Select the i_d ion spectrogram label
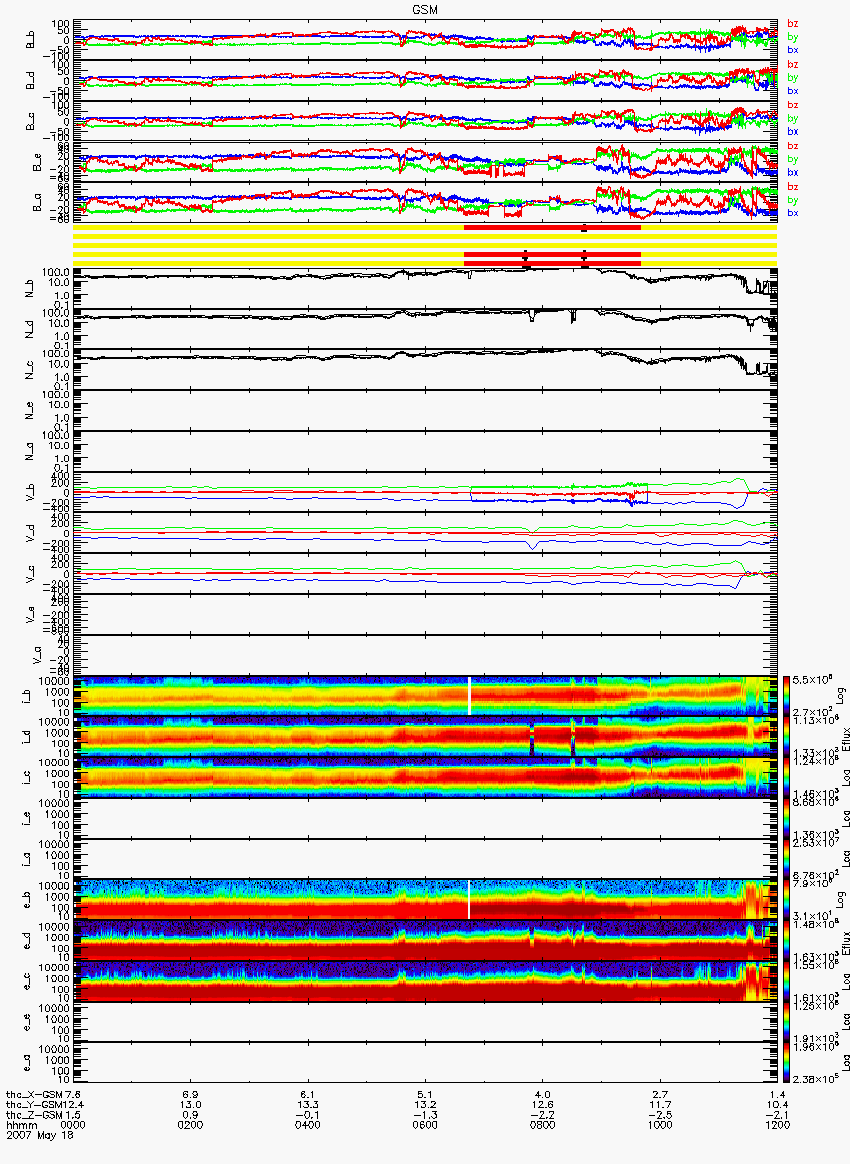 click(x=26, y=736)
